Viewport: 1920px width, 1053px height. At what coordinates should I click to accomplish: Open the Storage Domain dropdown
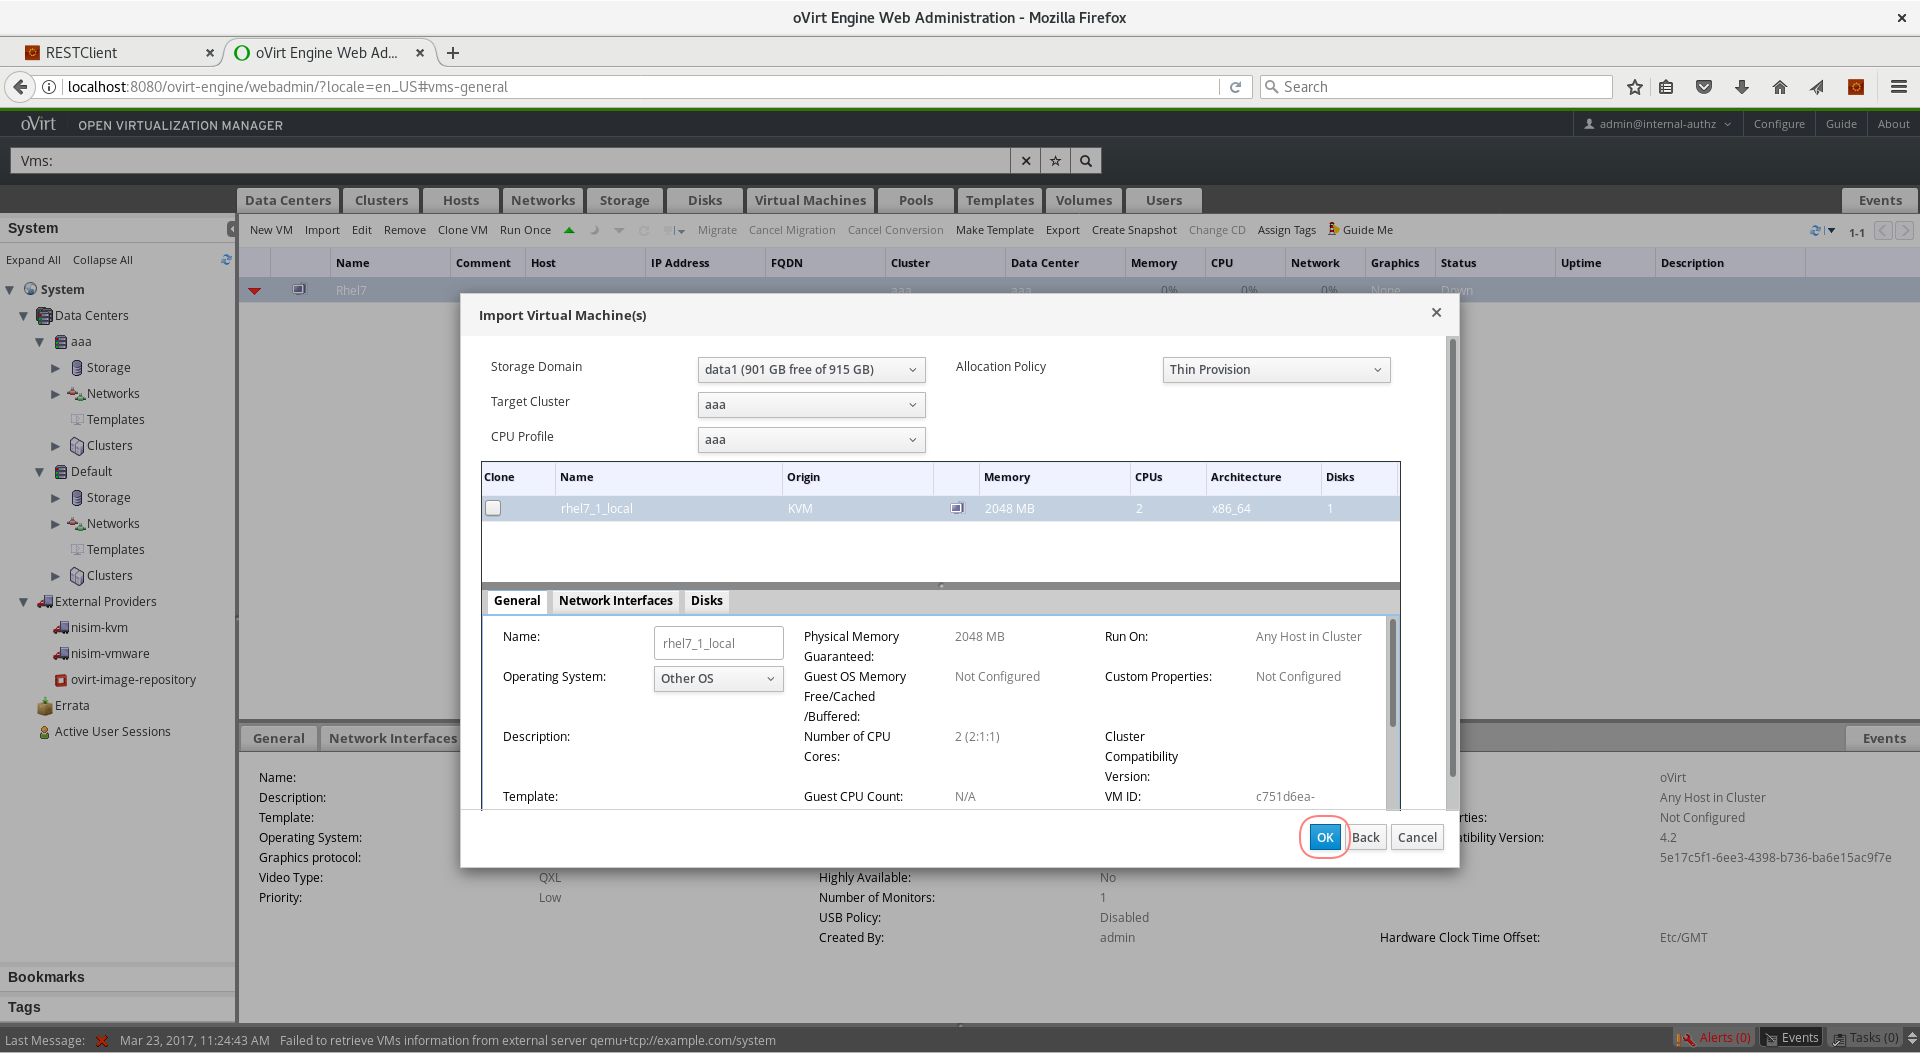coord(810,370)
